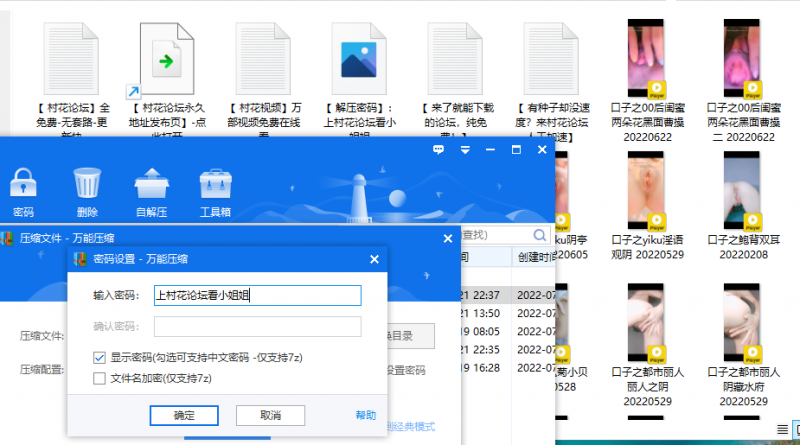The image size is (800, 445).
Task: Sort by the 创建时间 column header
Action: pyautogui.click(x=535, y=258)
